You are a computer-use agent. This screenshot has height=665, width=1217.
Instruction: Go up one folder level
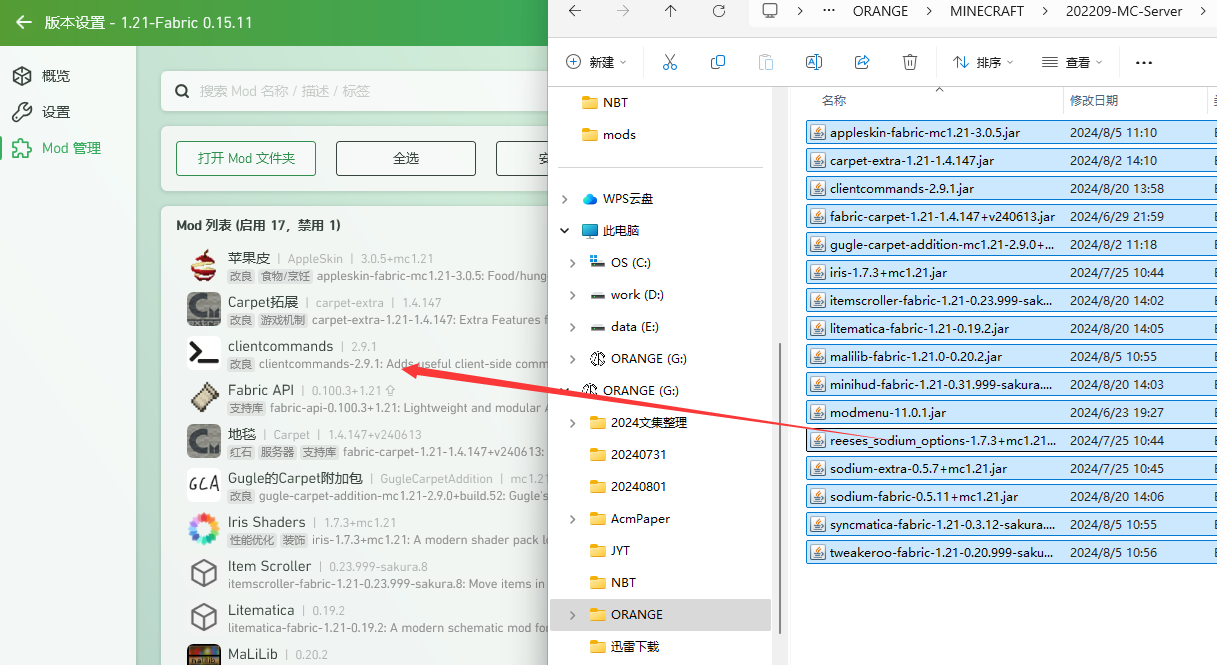tap(670, 11)
